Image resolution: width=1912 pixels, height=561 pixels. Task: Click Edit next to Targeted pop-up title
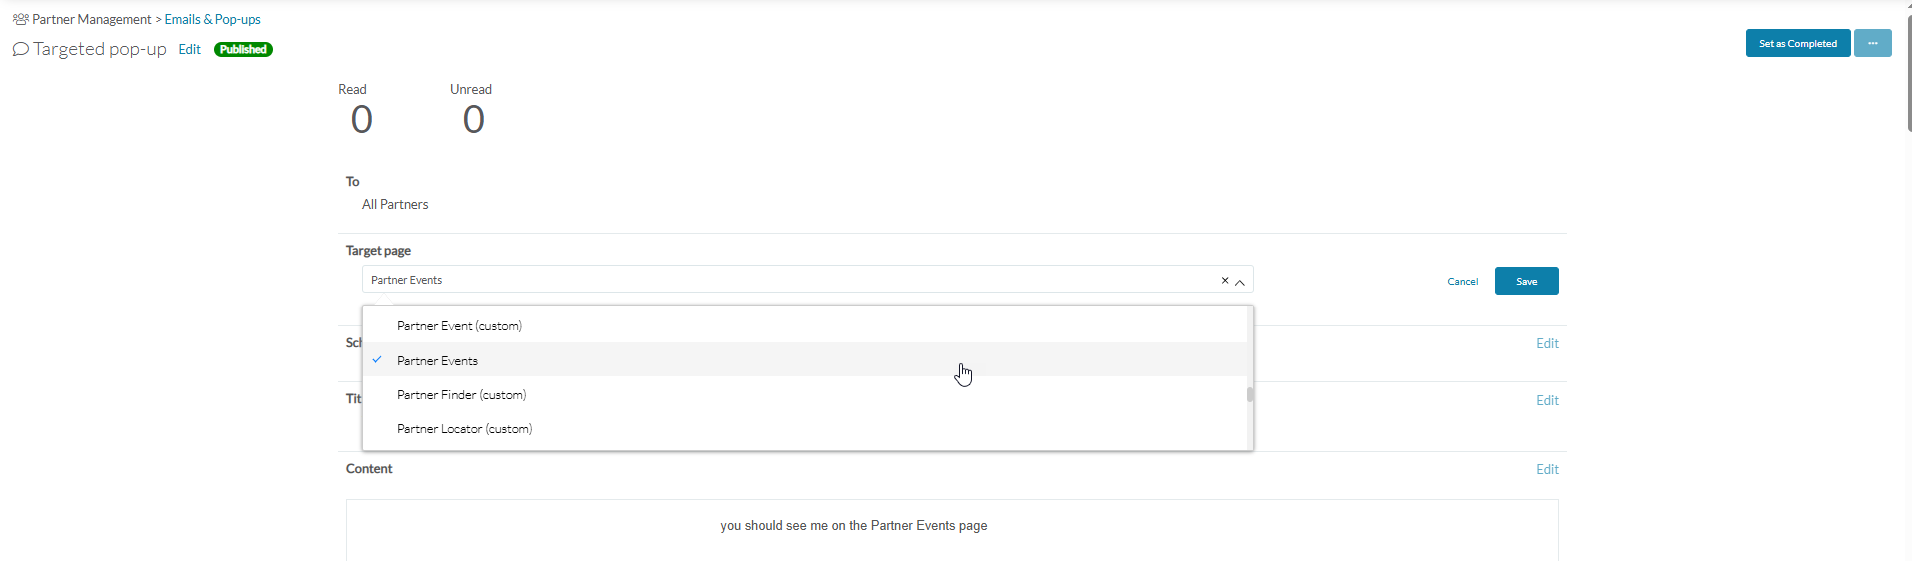click(189, 49)
